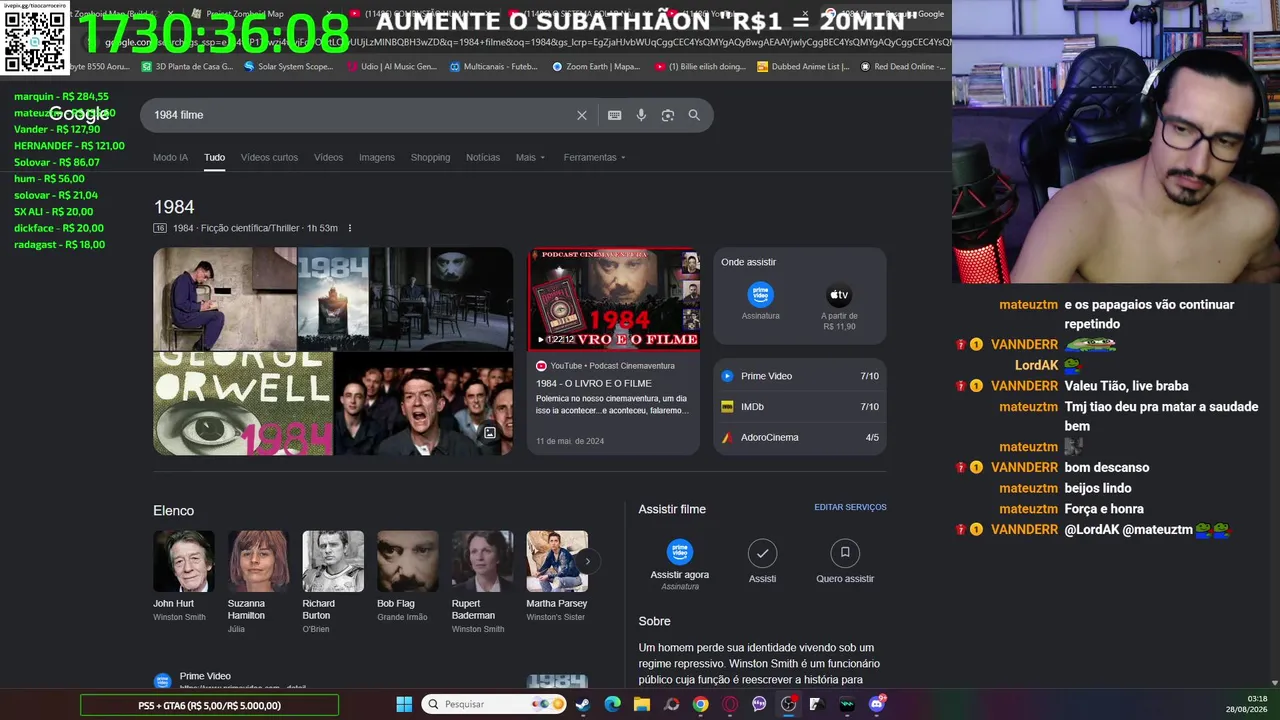Open the Windows Start menu
Screen dimensions: 1280x720
pos(404,704)
